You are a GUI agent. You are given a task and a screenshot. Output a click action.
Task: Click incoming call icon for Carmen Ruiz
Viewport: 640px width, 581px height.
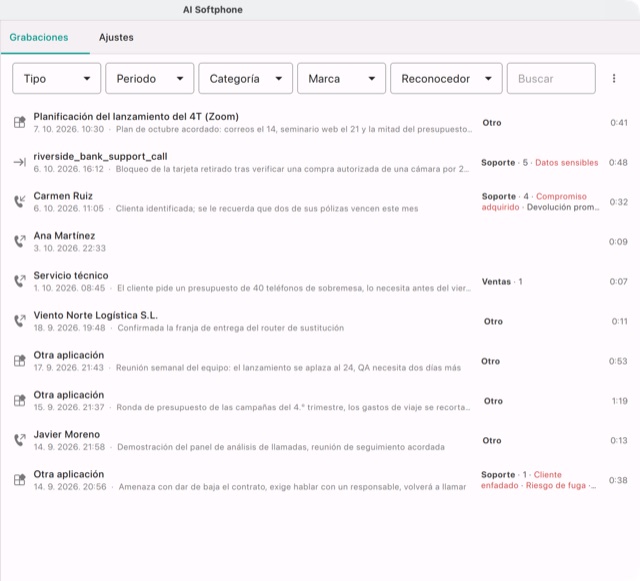tap(20, 202)
